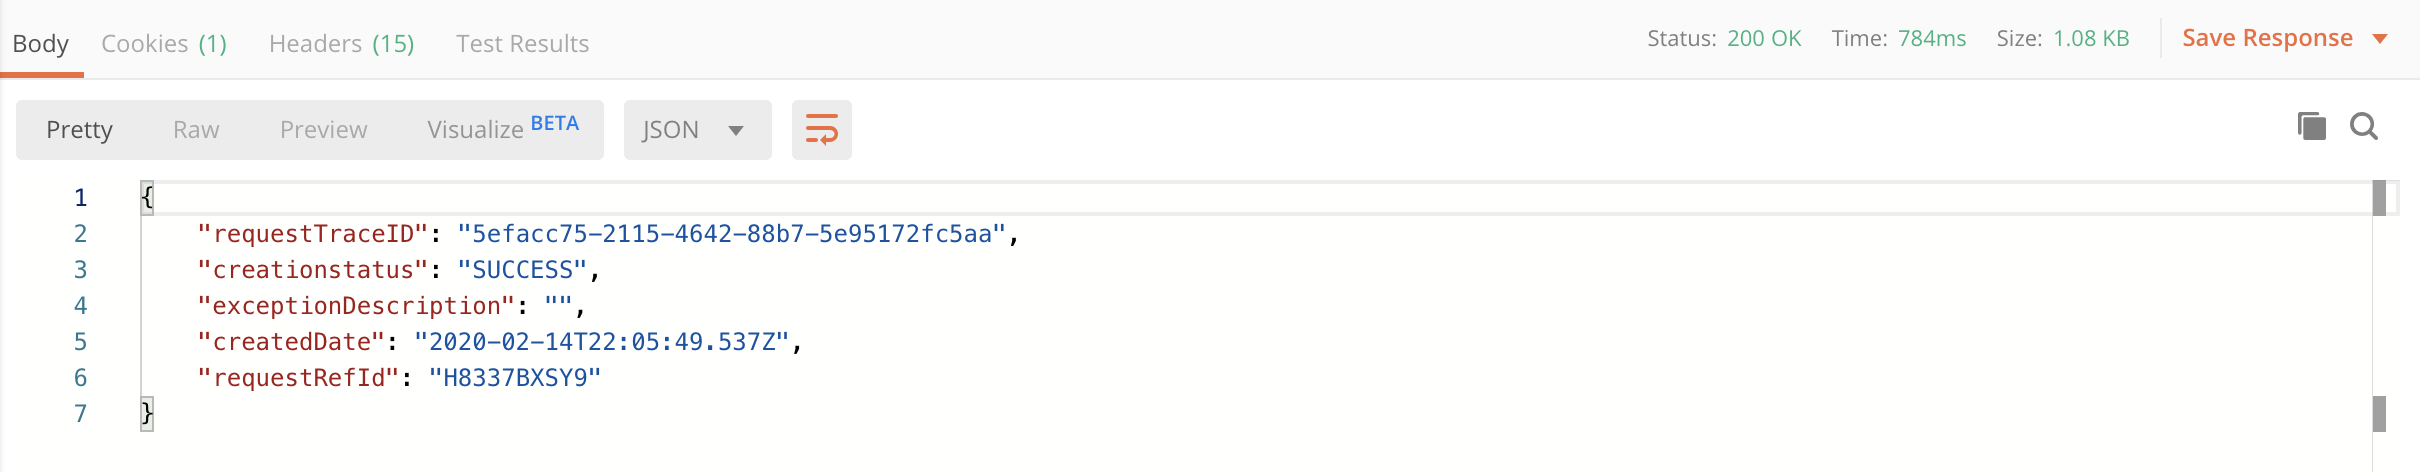Expand the Save Response arrow menu

tap(2380, 39)
